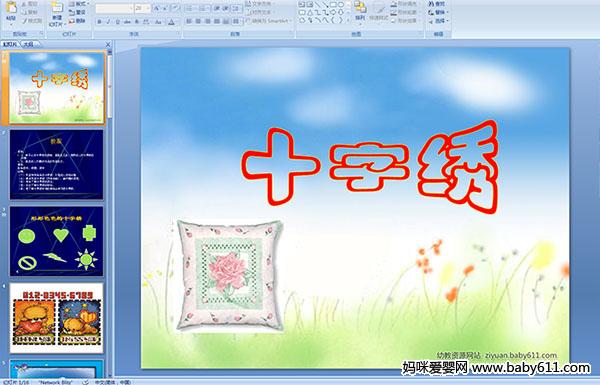Click the Find icon in Editing group
The image size is (600, 385).
tap(437, 4)
